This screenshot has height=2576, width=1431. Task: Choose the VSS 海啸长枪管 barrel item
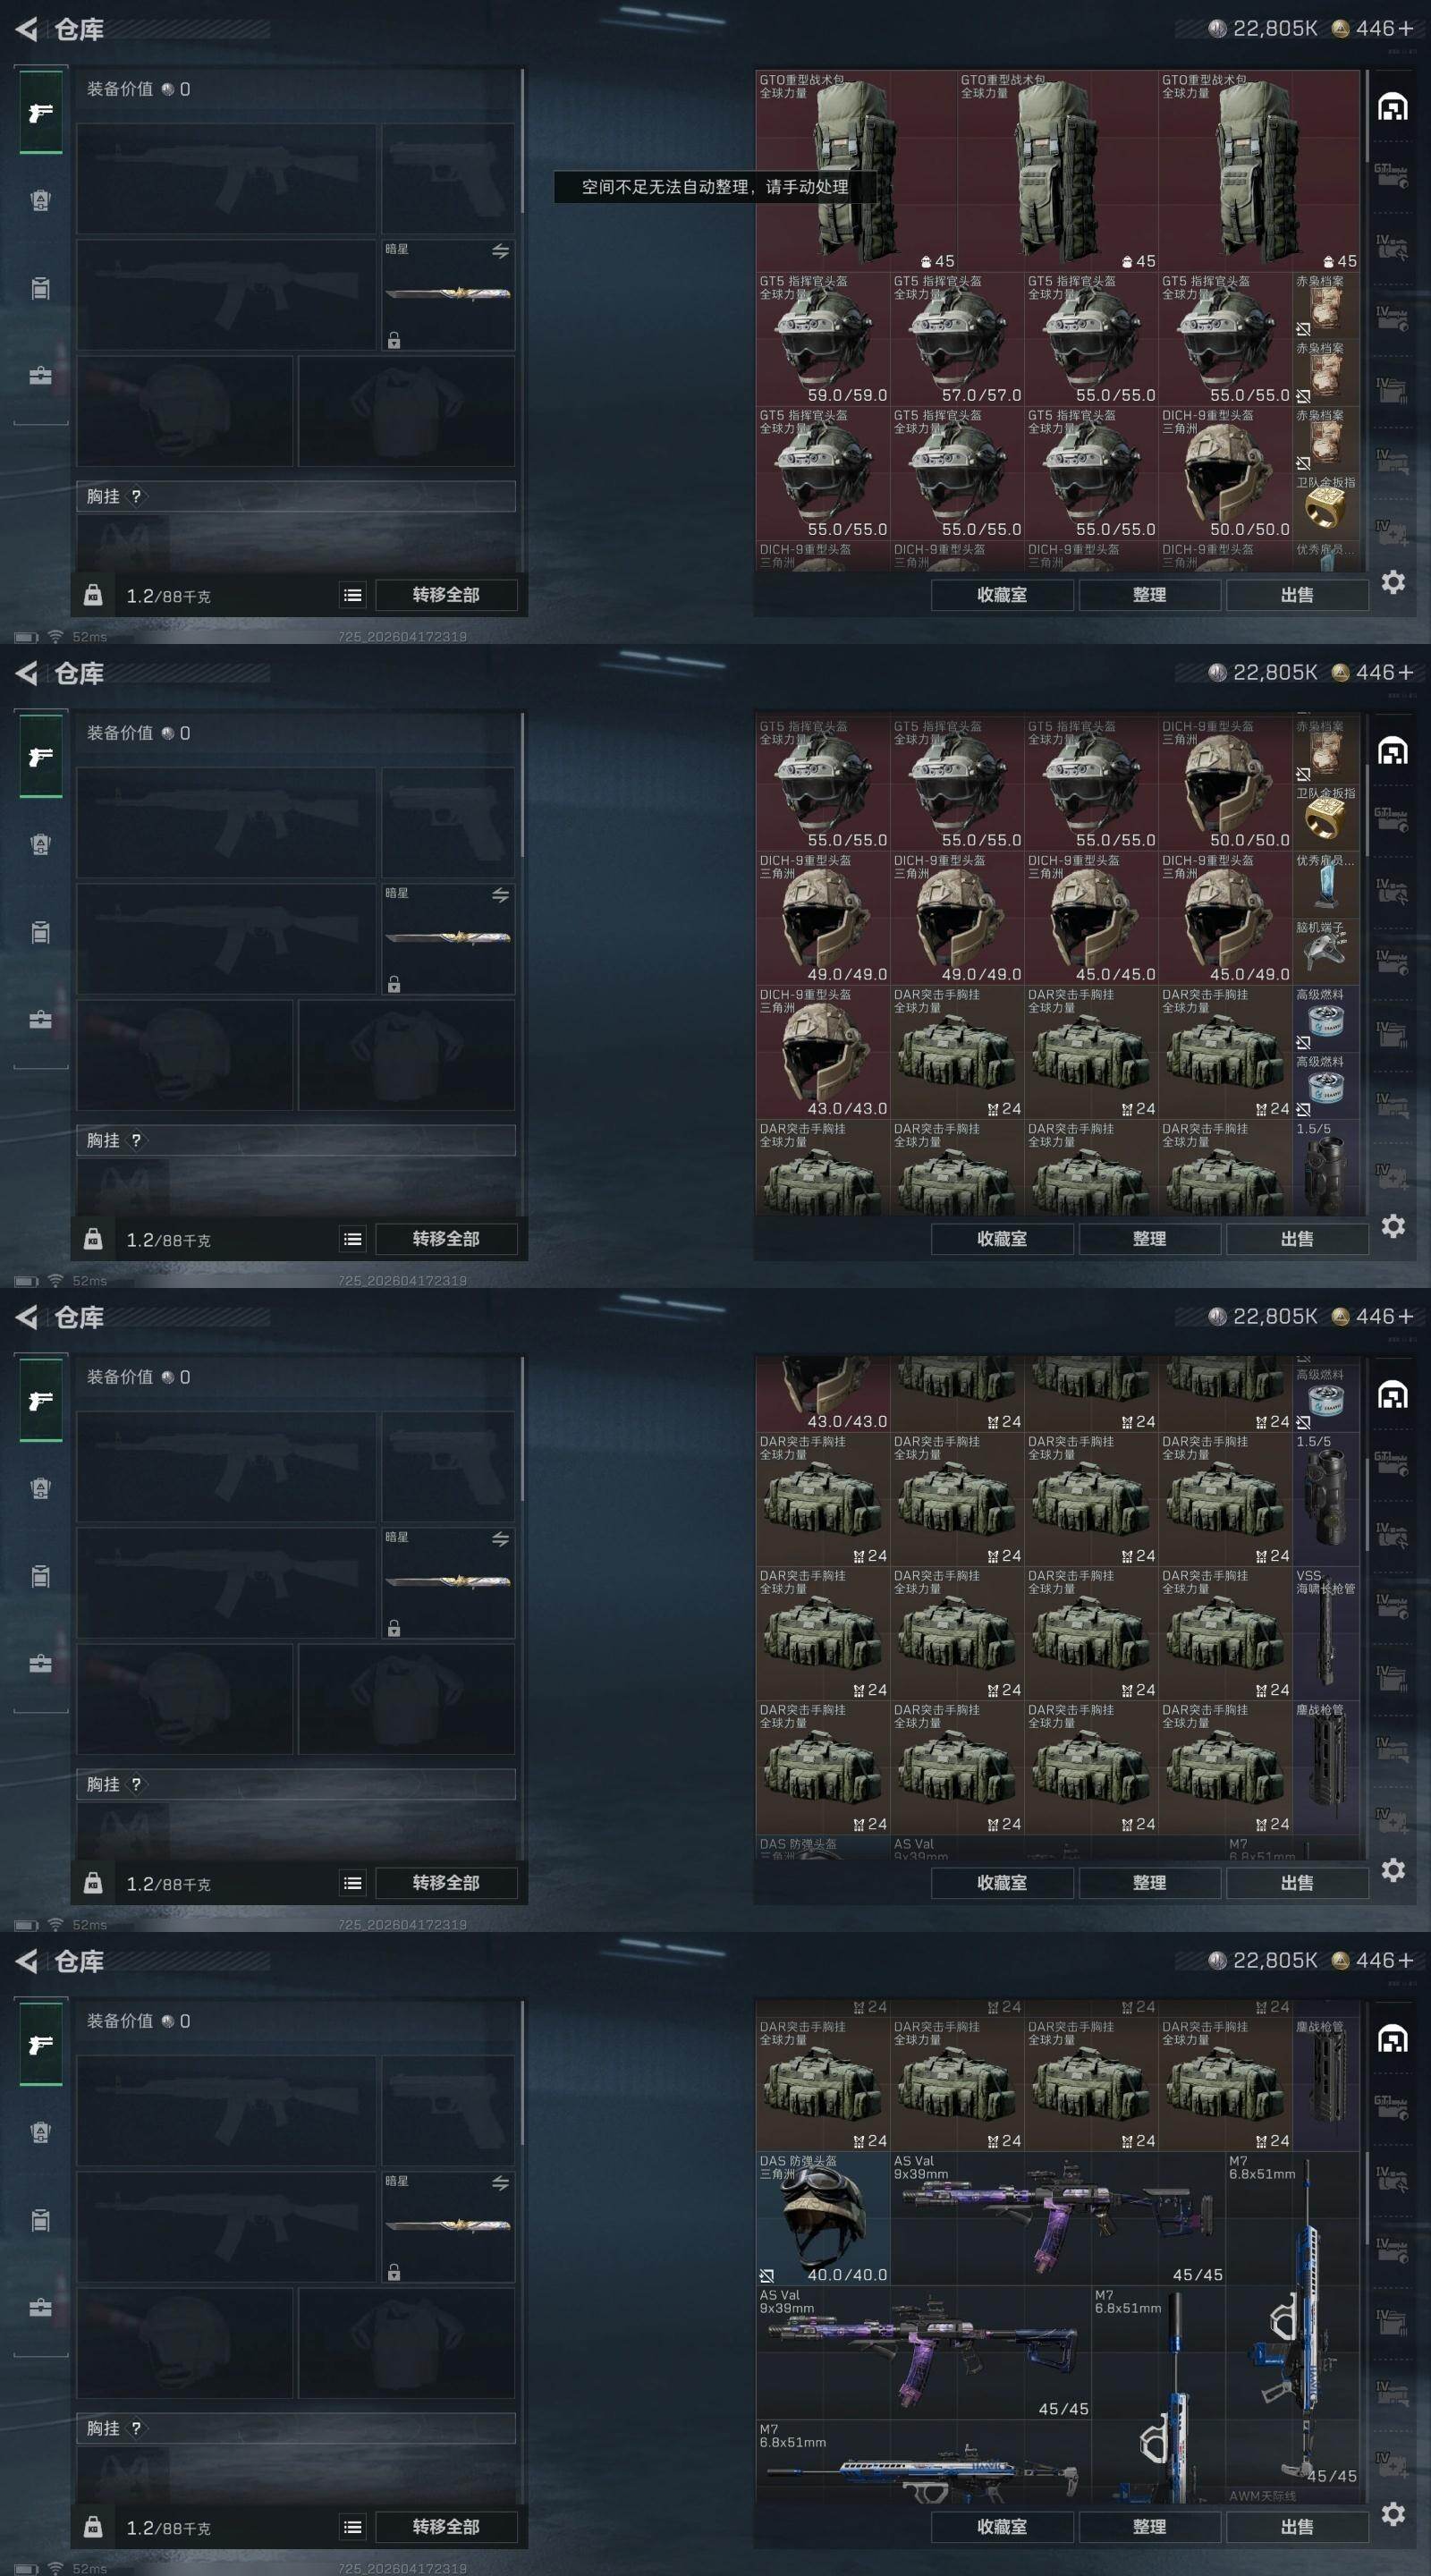tap(1325, 1633)
